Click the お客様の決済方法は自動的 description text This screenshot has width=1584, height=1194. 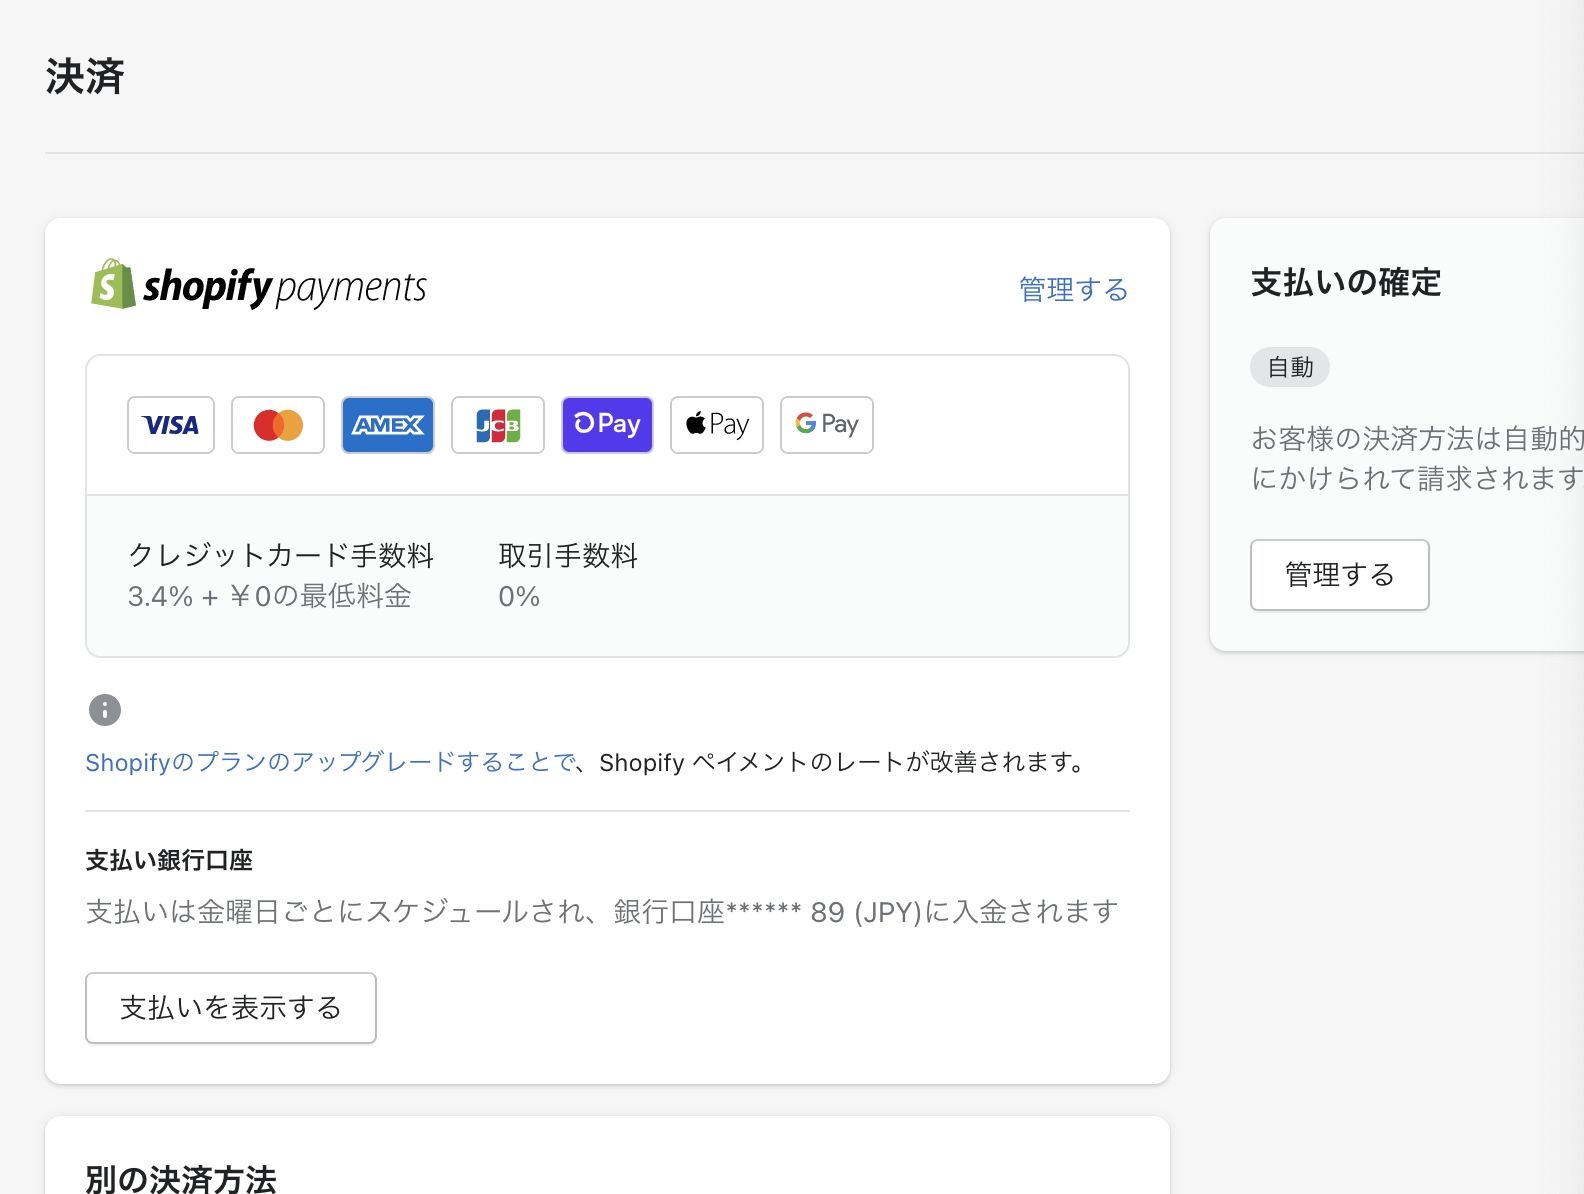pos(1417,458)
